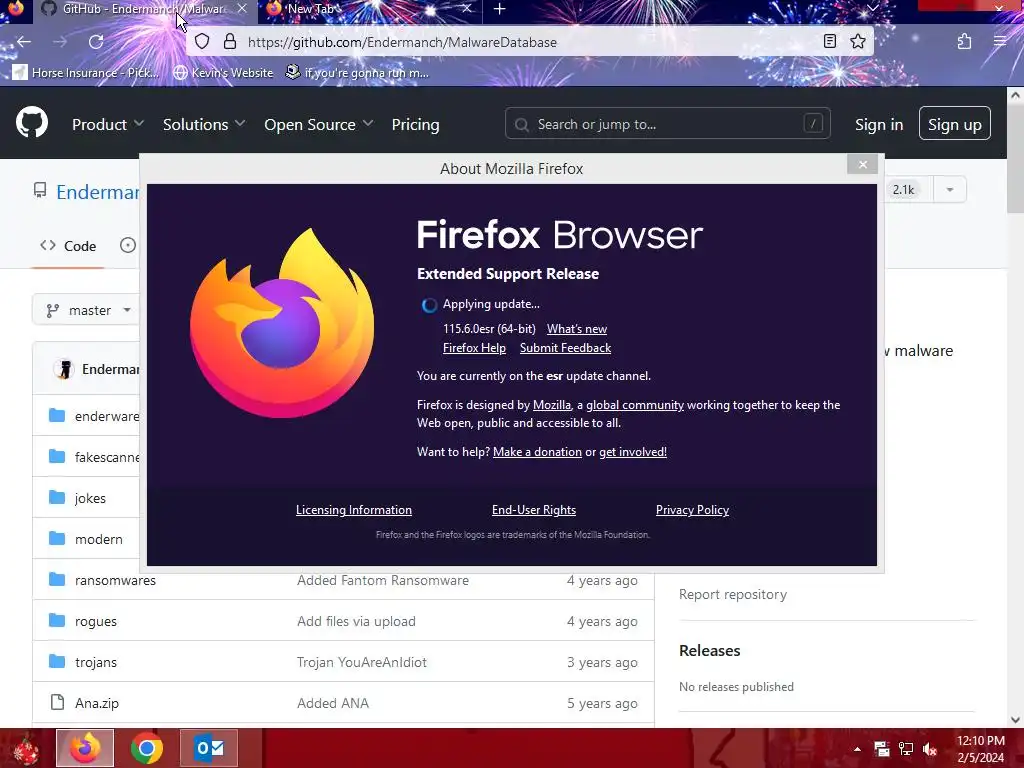This screenshot has height=768, width=1024.
Task: Open the Endermanch repository owner link
Action: pos(98,192)
